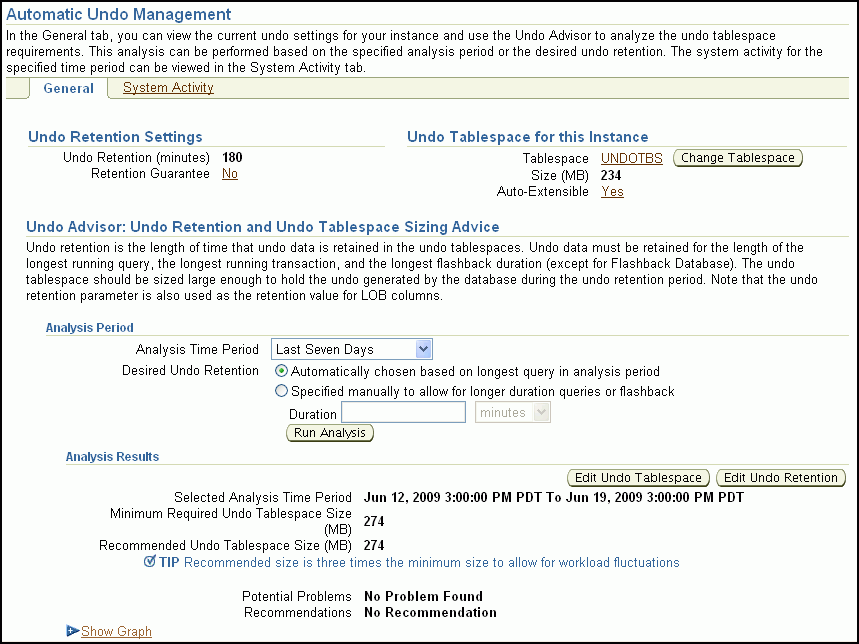Image resolution: width=859 pixels, height=644 pixels.
Task: Switch to the General tab
Action: [x=68, y=88]
